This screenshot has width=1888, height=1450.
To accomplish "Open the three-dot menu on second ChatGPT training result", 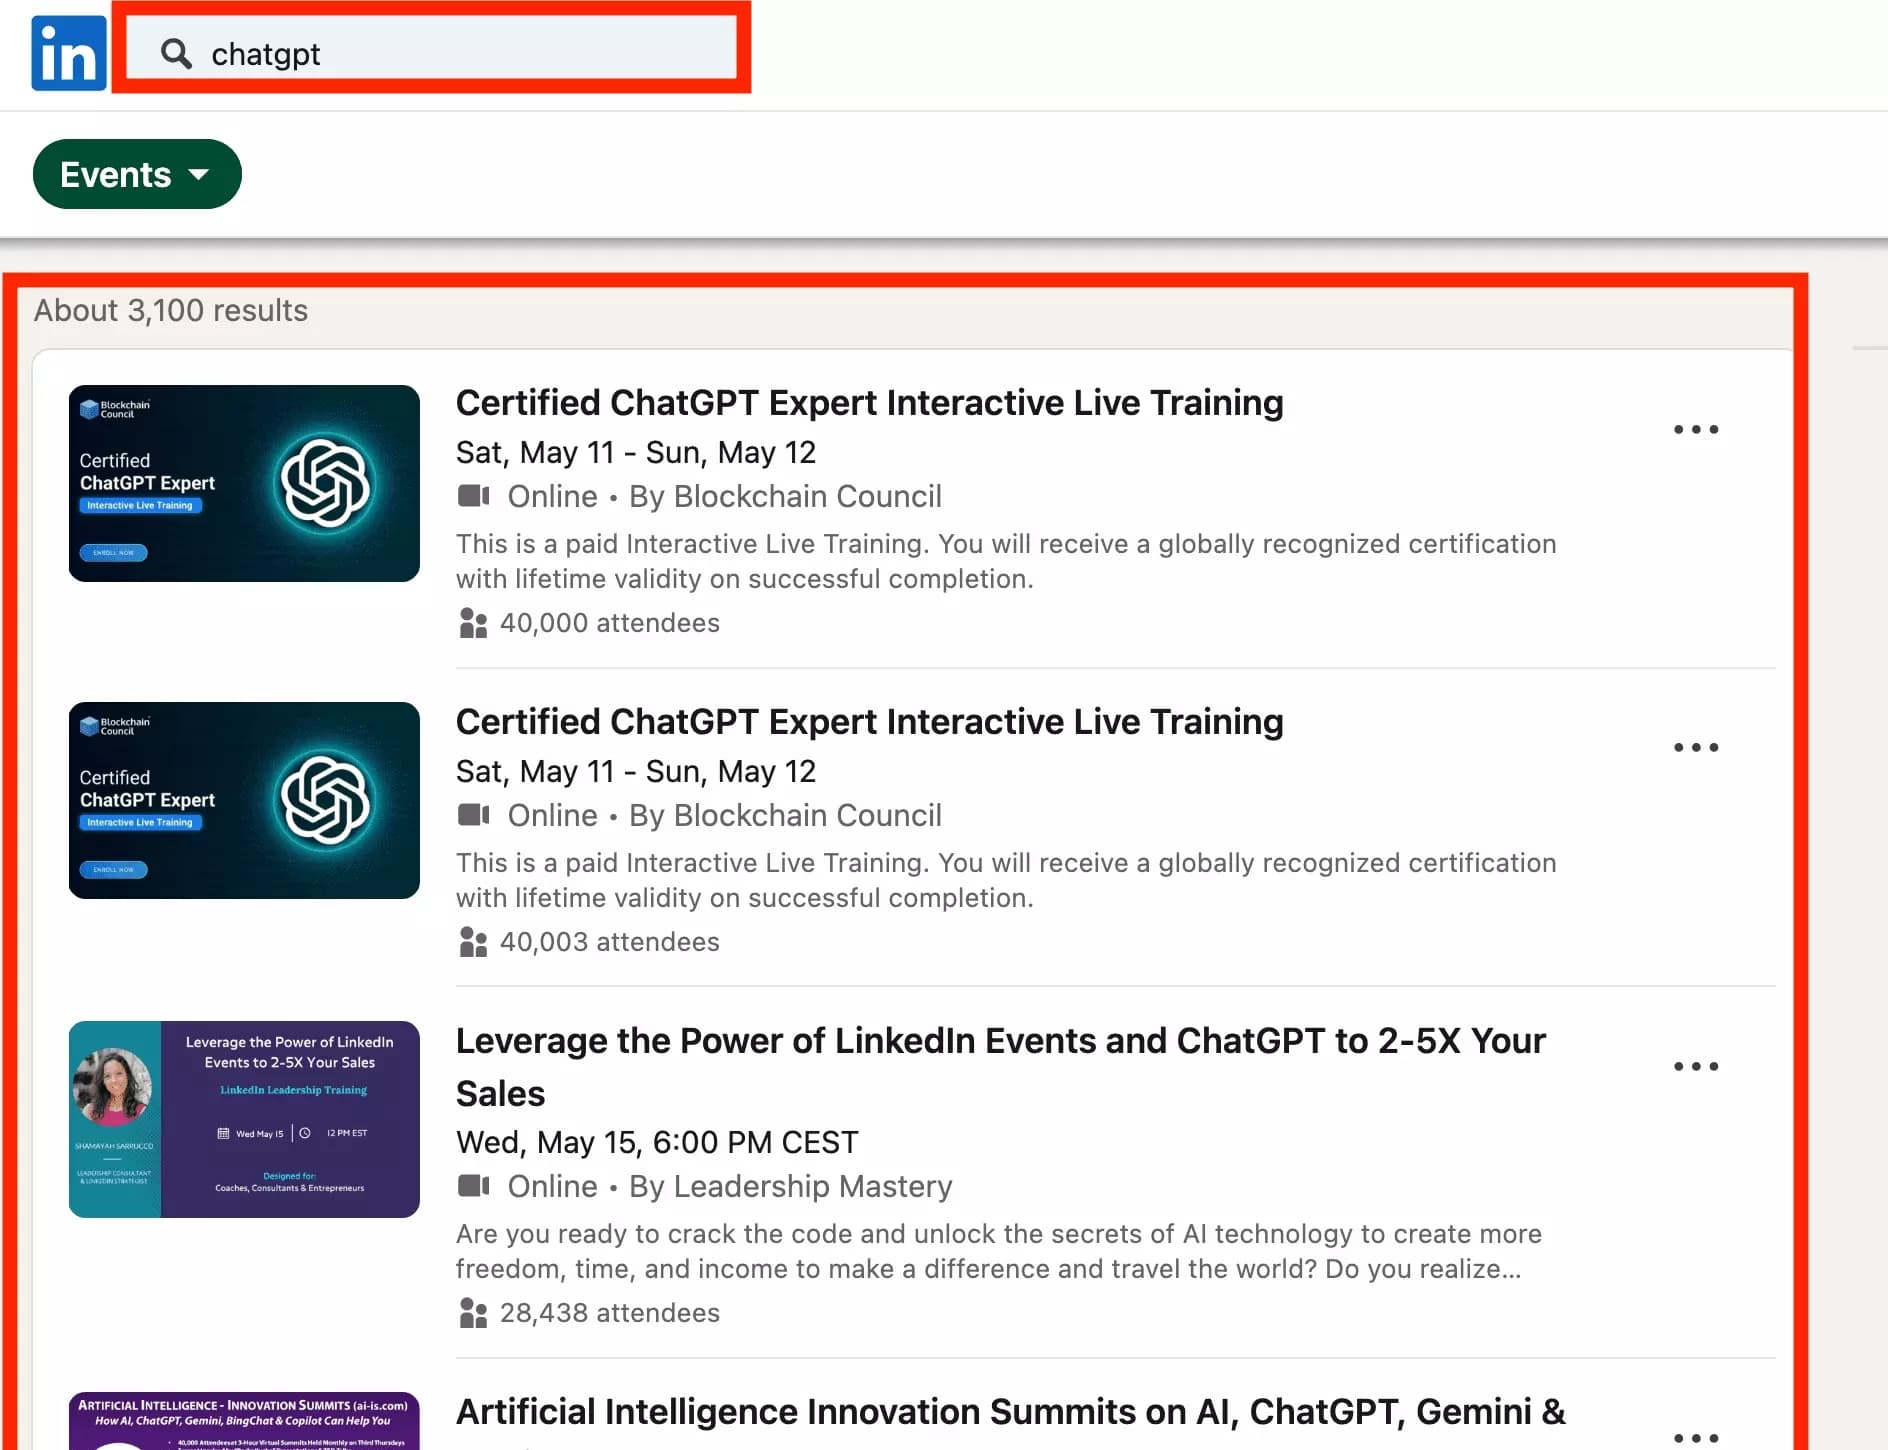I will click(x=1696, y=747).
